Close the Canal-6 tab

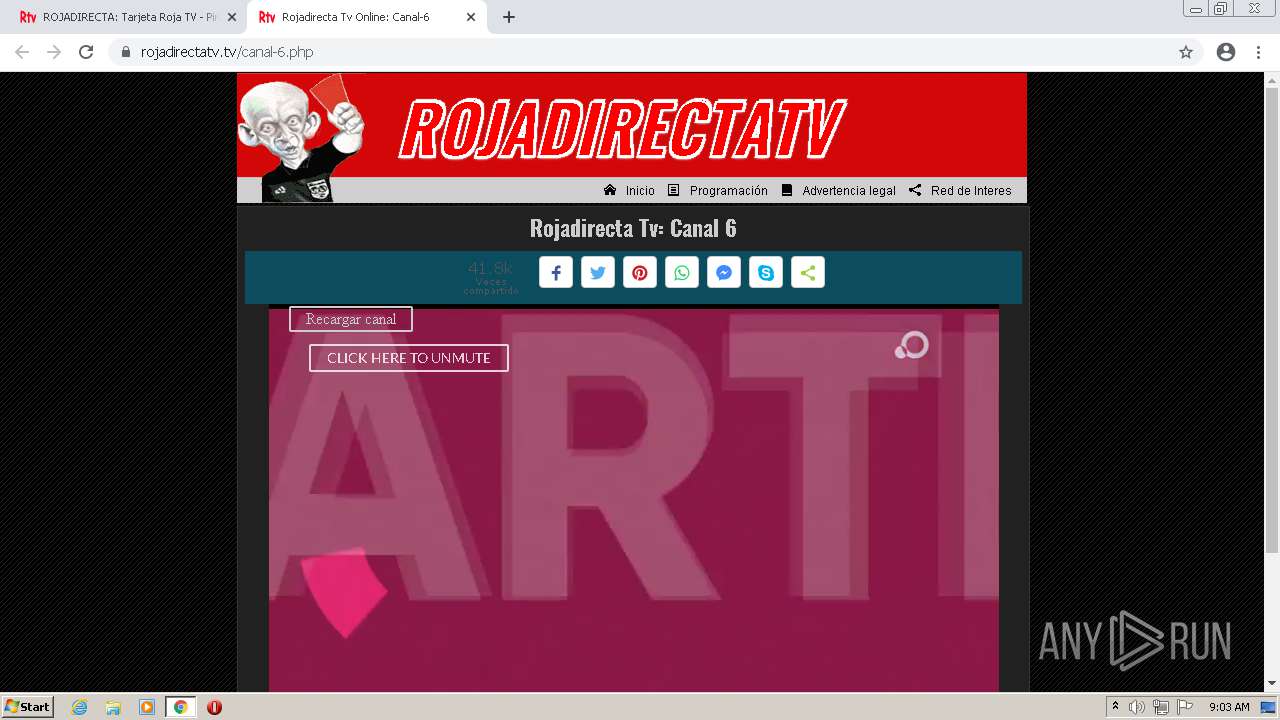pos(471,17)
